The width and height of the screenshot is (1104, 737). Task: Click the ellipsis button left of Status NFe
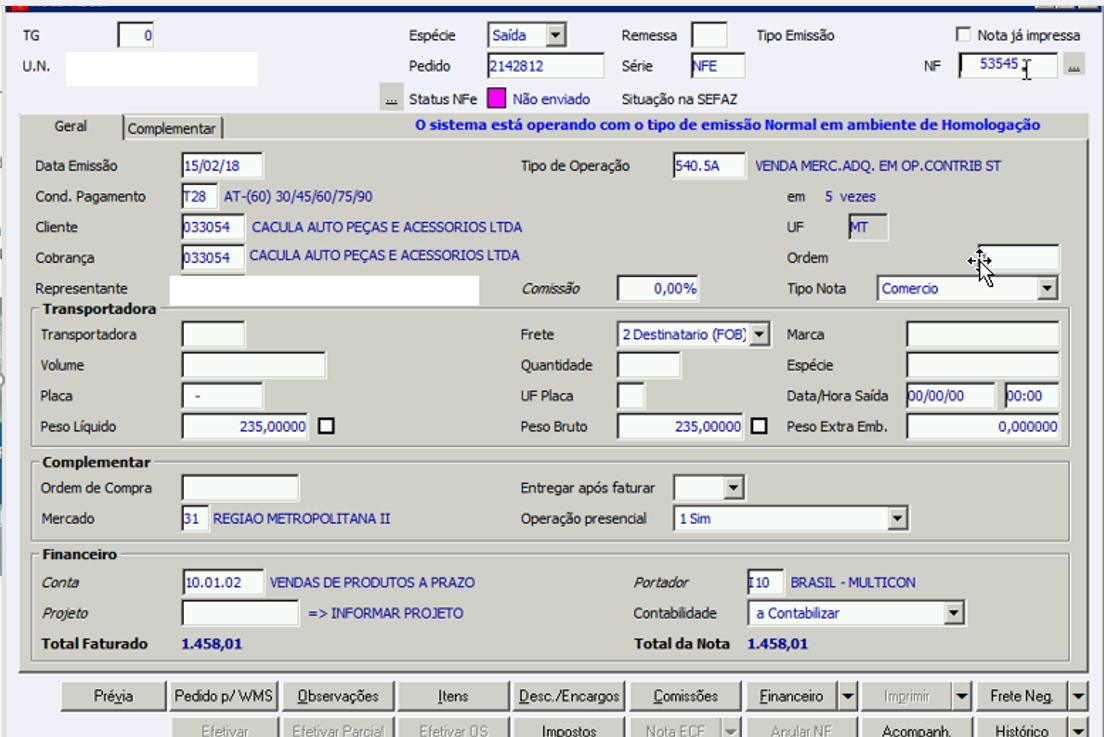click(x=391, y=97)
